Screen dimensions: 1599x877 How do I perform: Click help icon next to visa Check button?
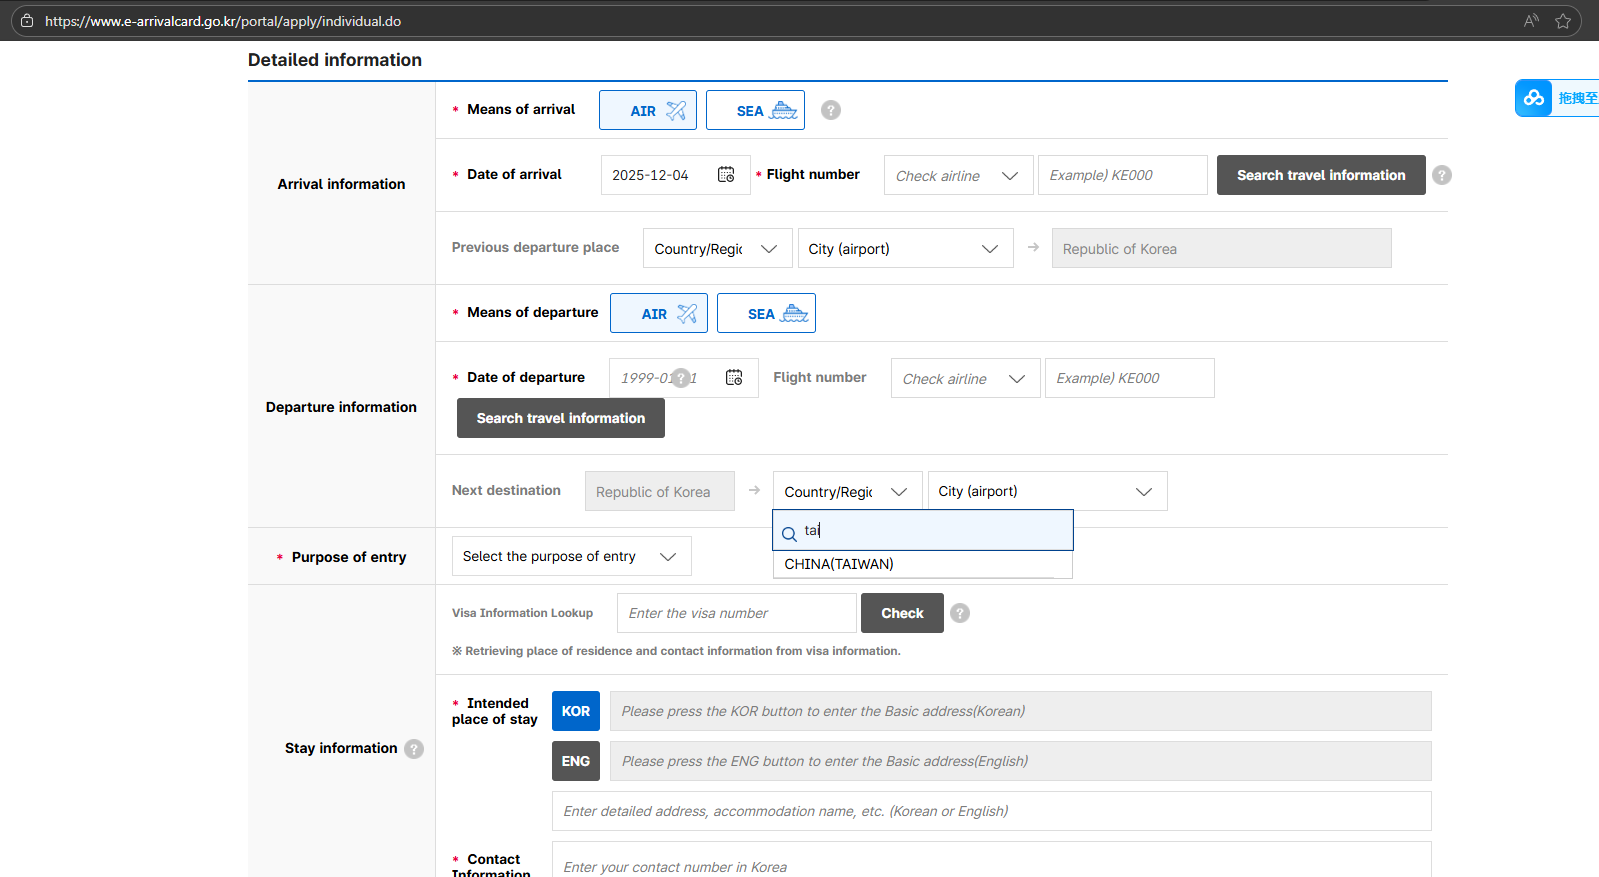(960, 613)
